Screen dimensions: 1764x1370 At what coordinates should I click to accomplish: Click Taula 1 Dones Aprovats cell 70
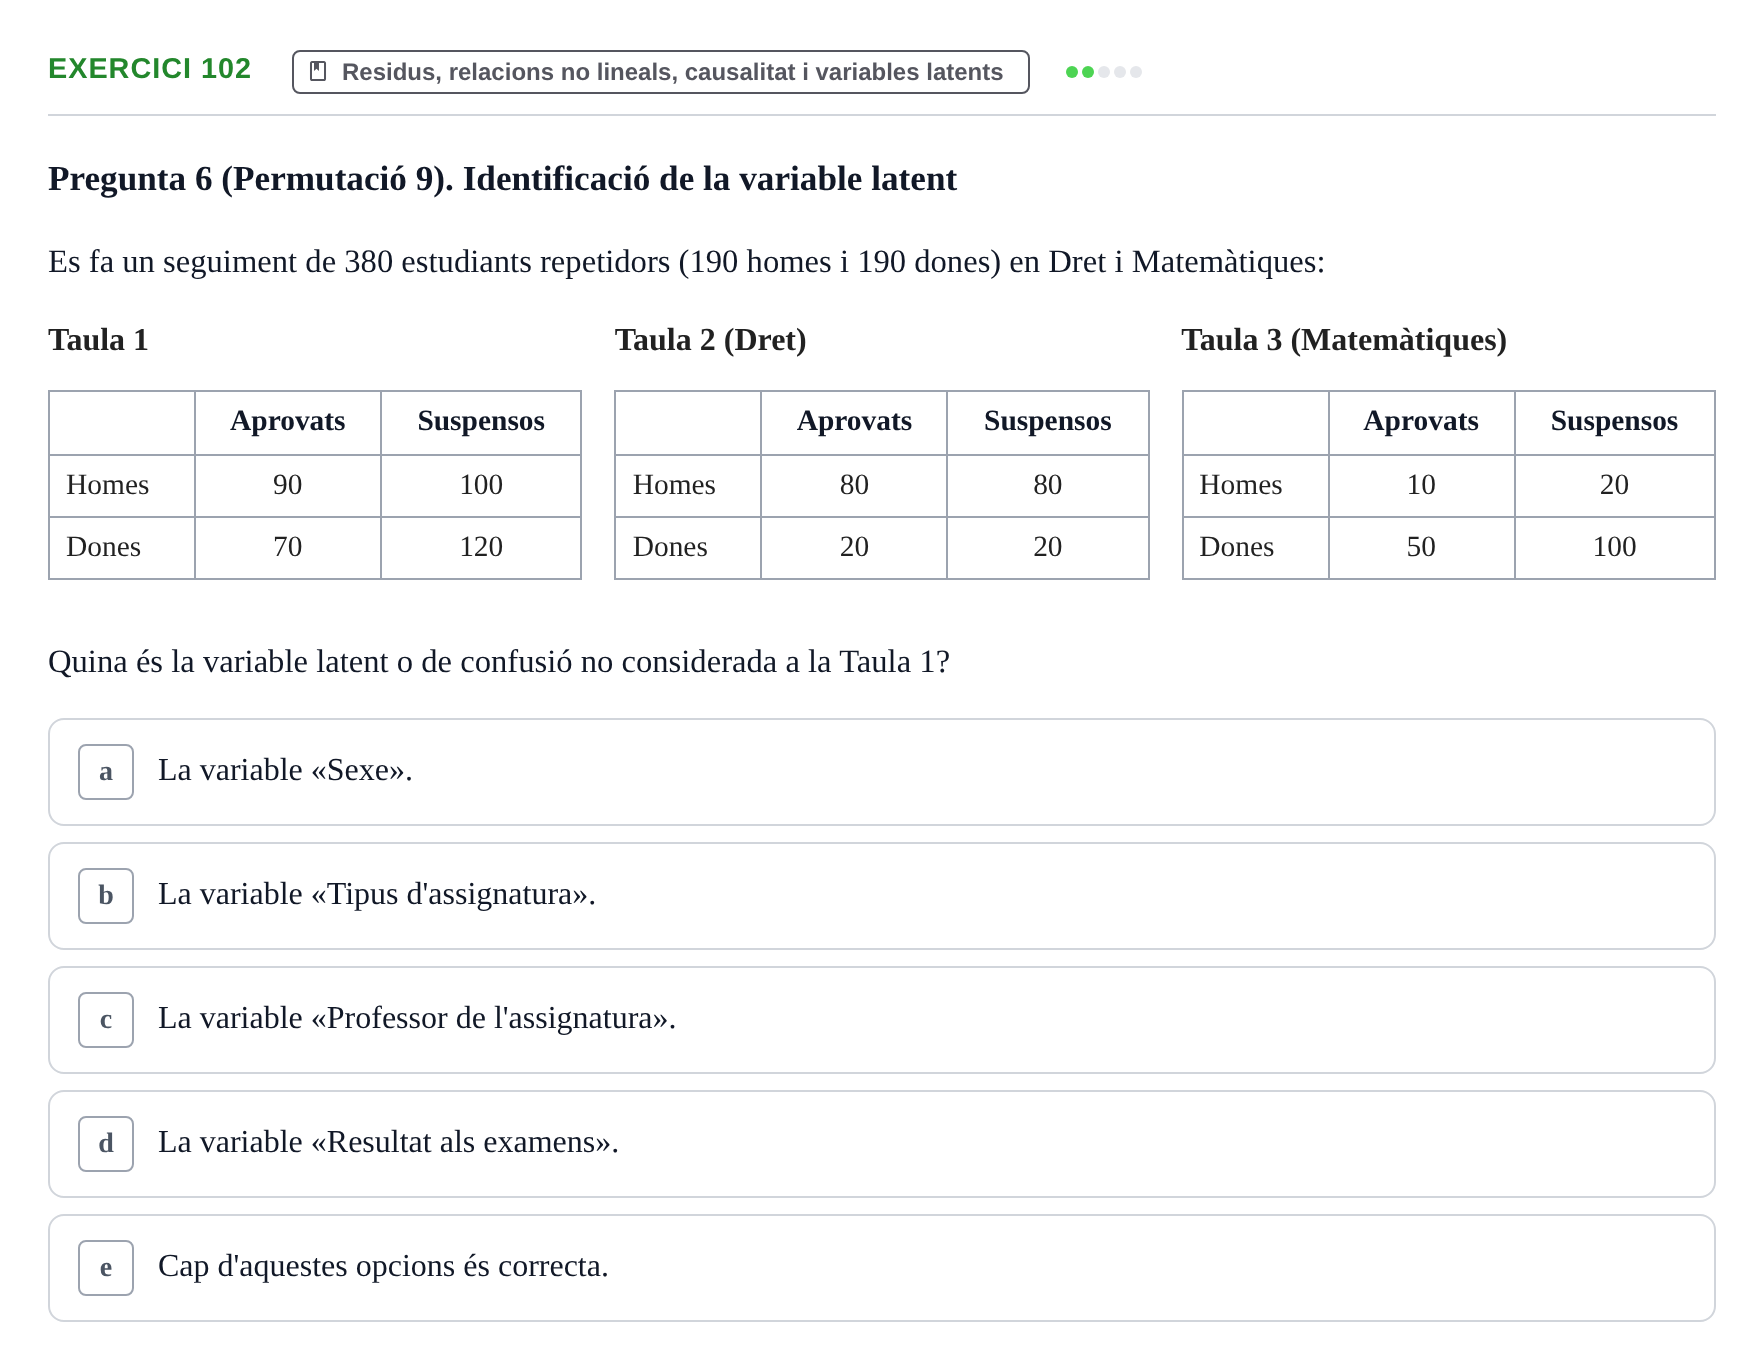pyautogui.click(x=288, y=547)
